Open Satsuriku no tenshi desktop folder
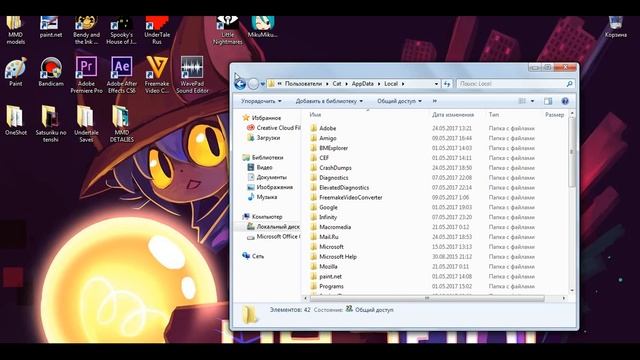 click(x=51, y=124)
